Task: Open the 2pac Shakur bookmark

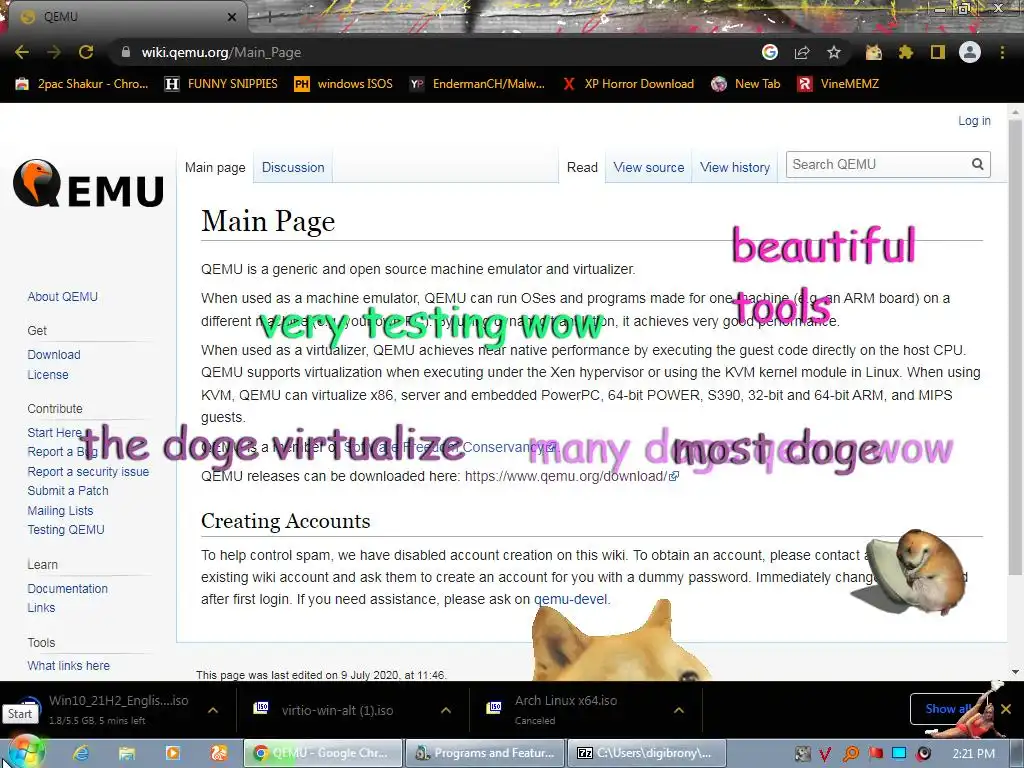Action: (82, 84)
